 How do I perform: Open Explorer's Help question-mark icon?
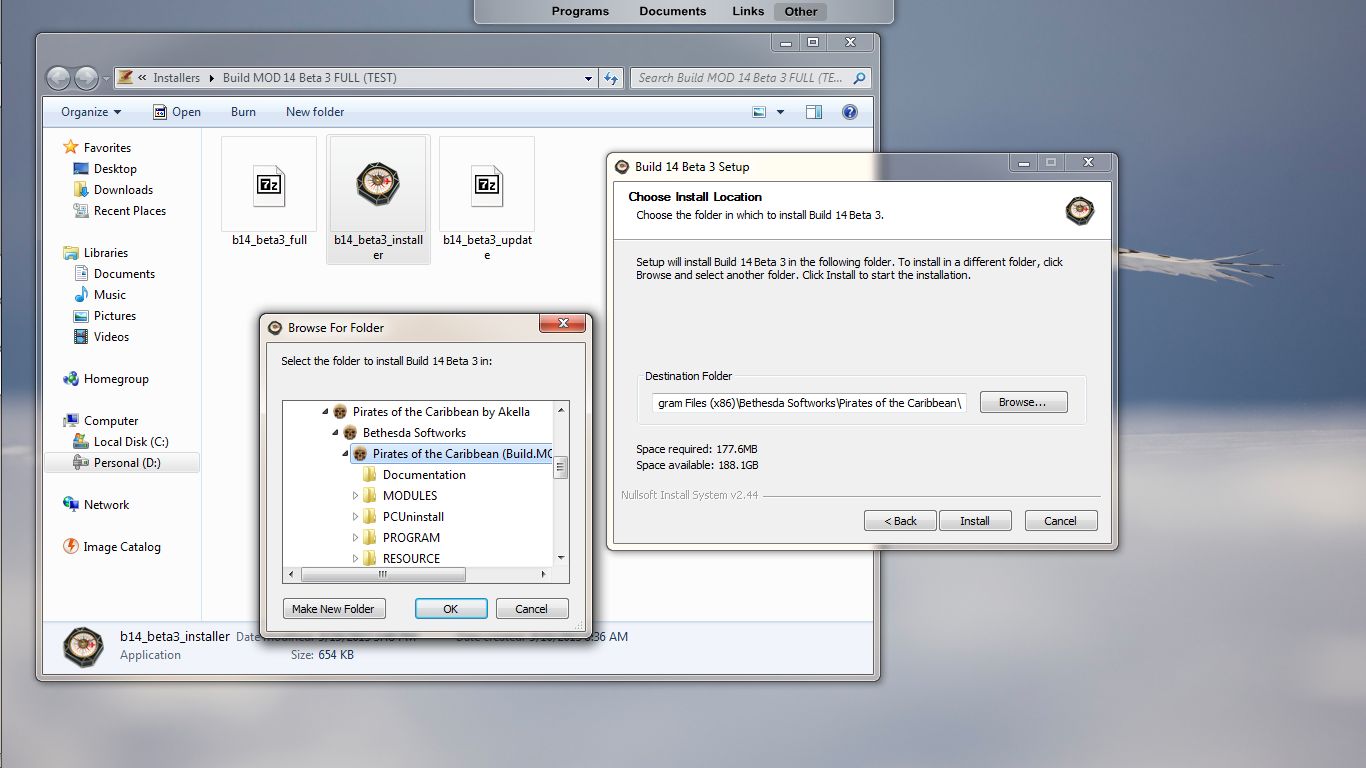850,112
